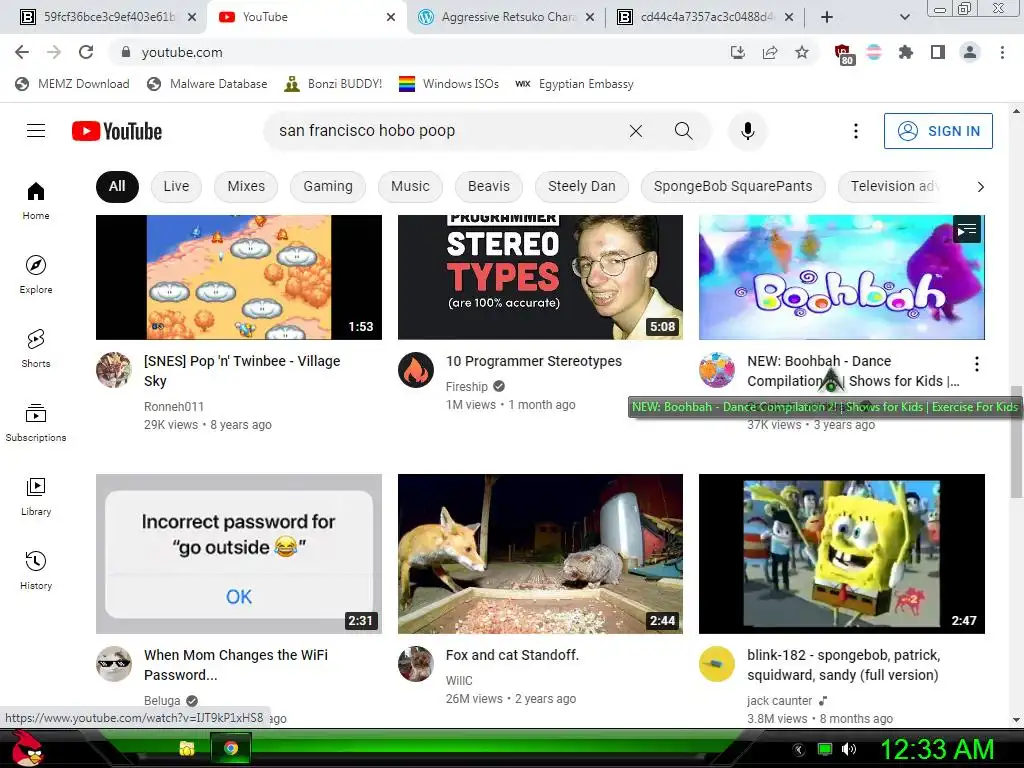
Task: Switch to the Aggressive Retsuko browser tab
Action: [x=506, y=17]
